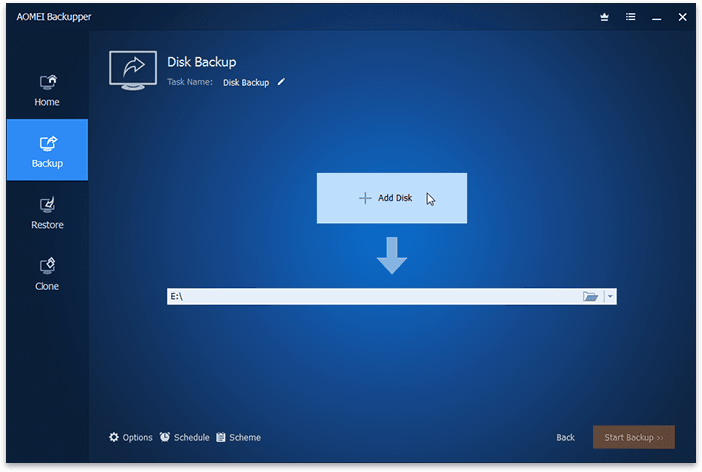
Task: Switch to the Clone section
Action: [47, 273]
